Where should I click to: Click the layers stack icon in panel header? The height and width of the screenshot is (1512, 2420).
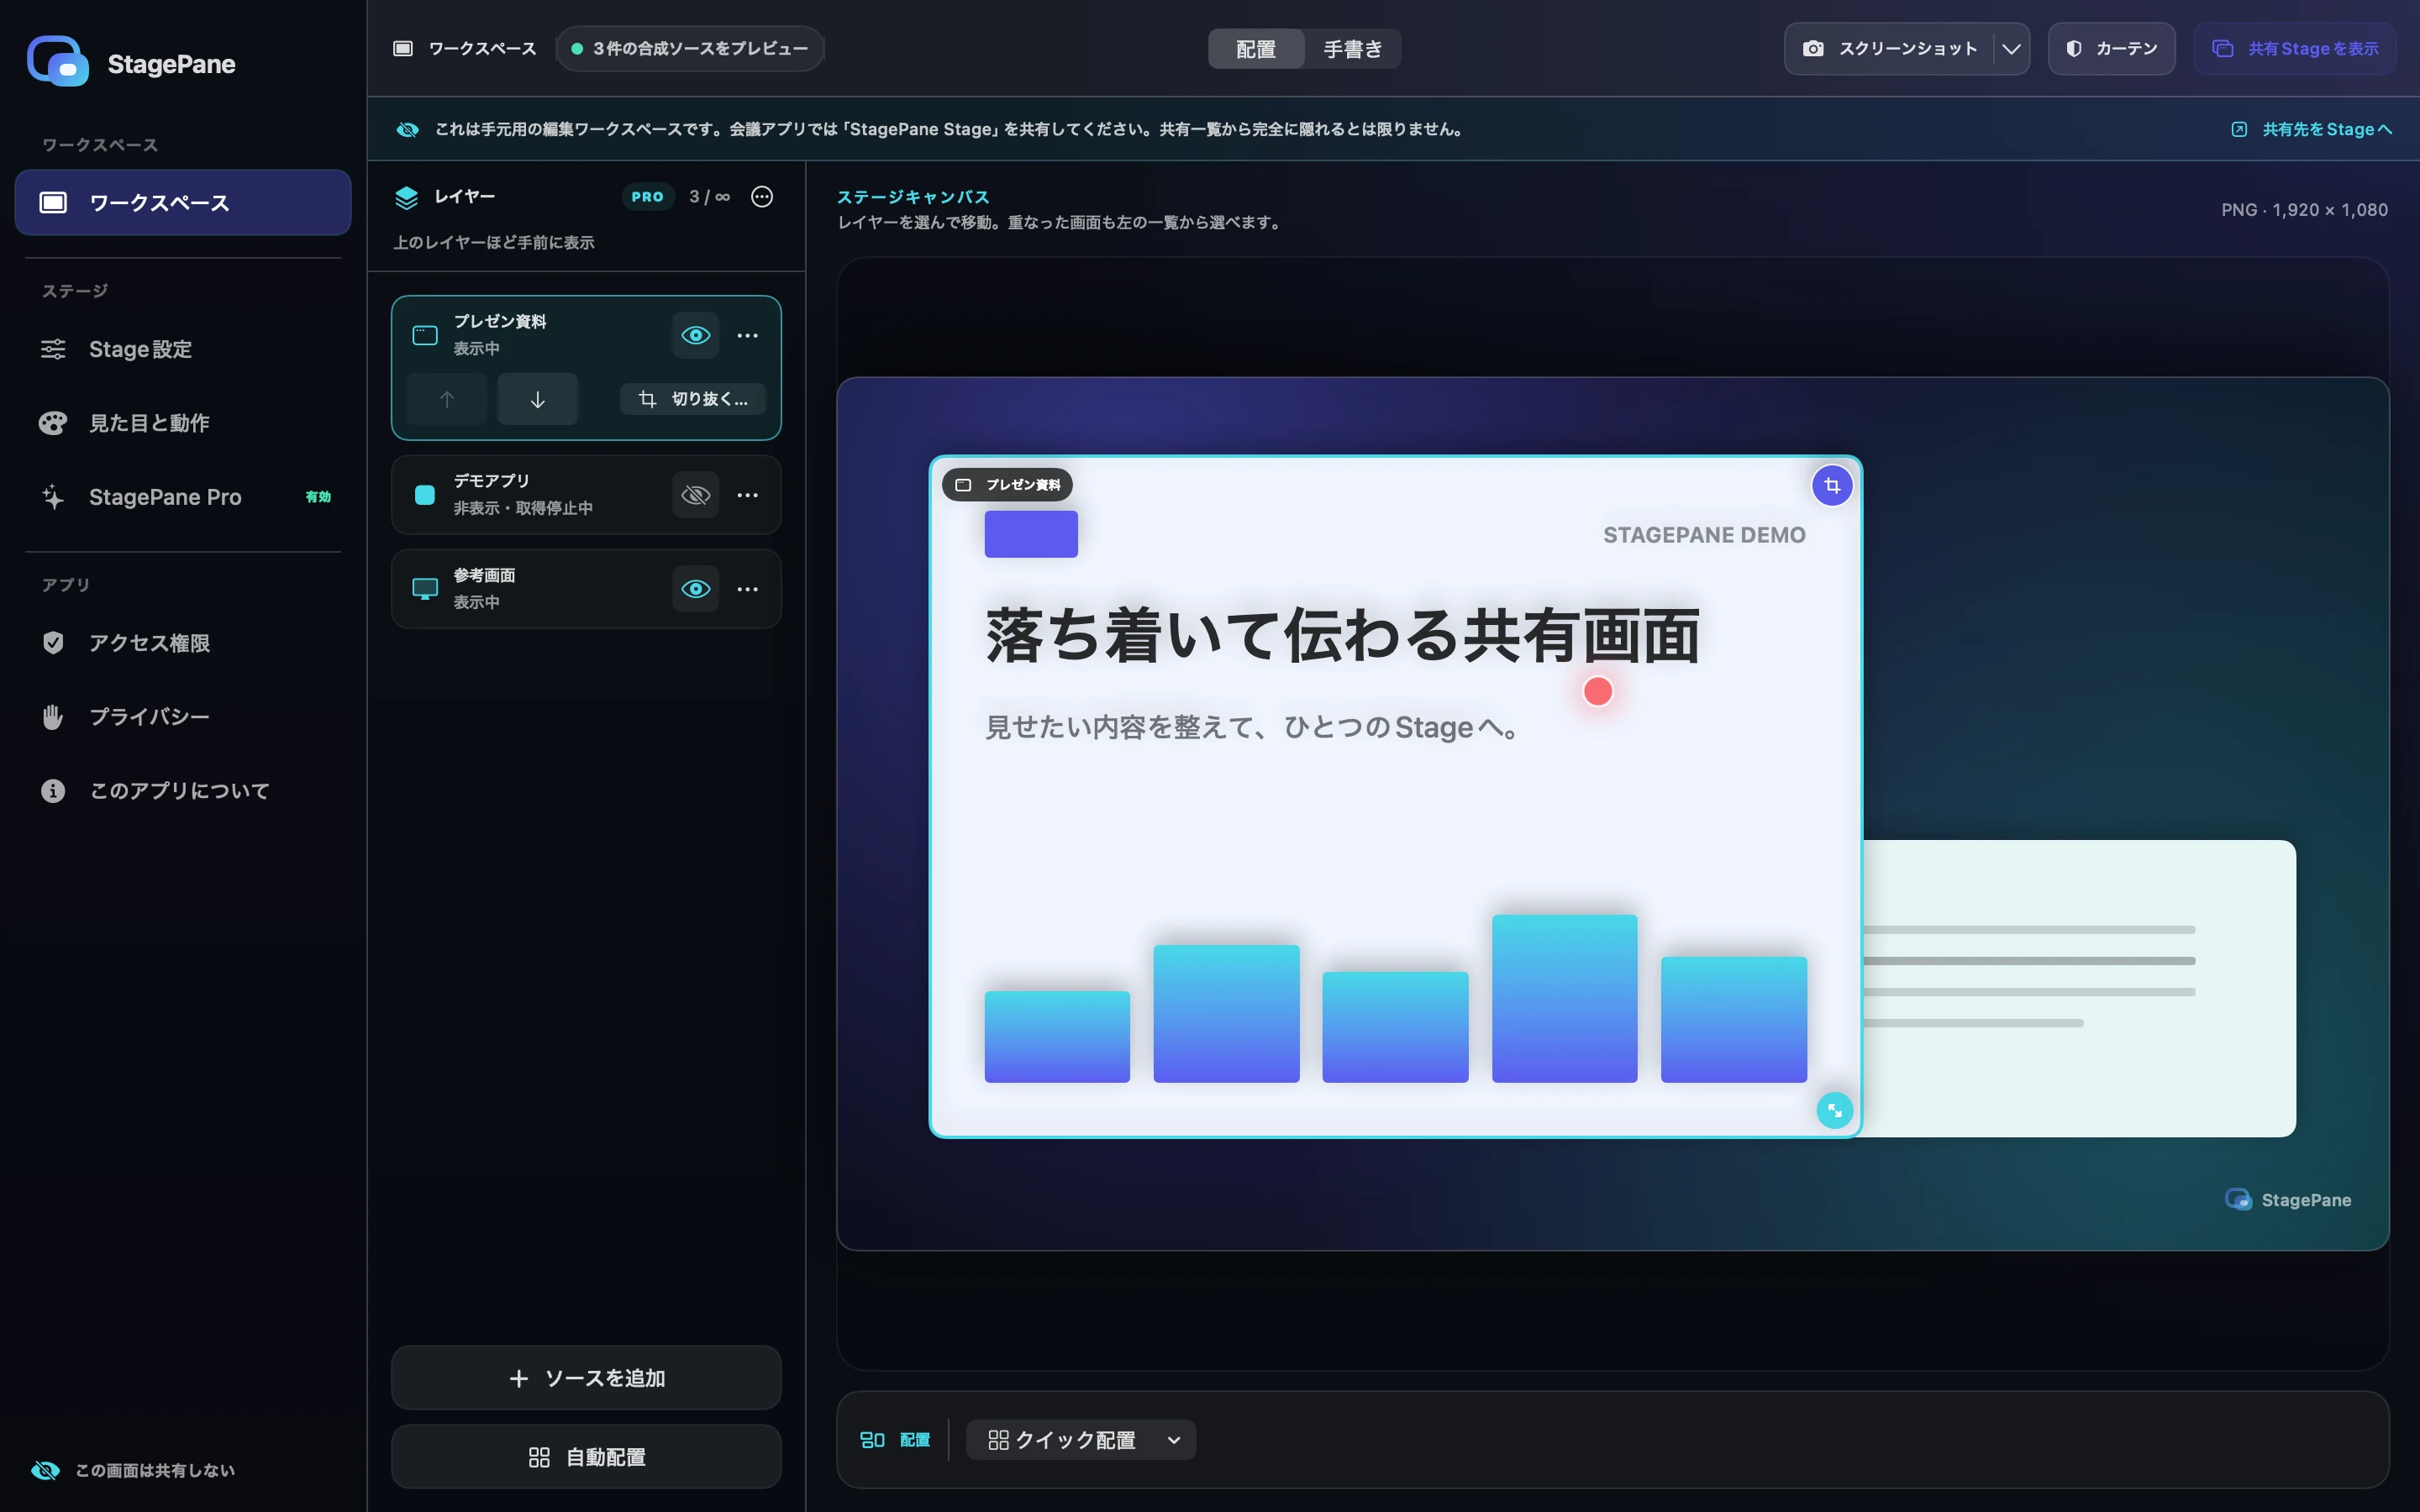pyautogui.click(x=406, y=198)
